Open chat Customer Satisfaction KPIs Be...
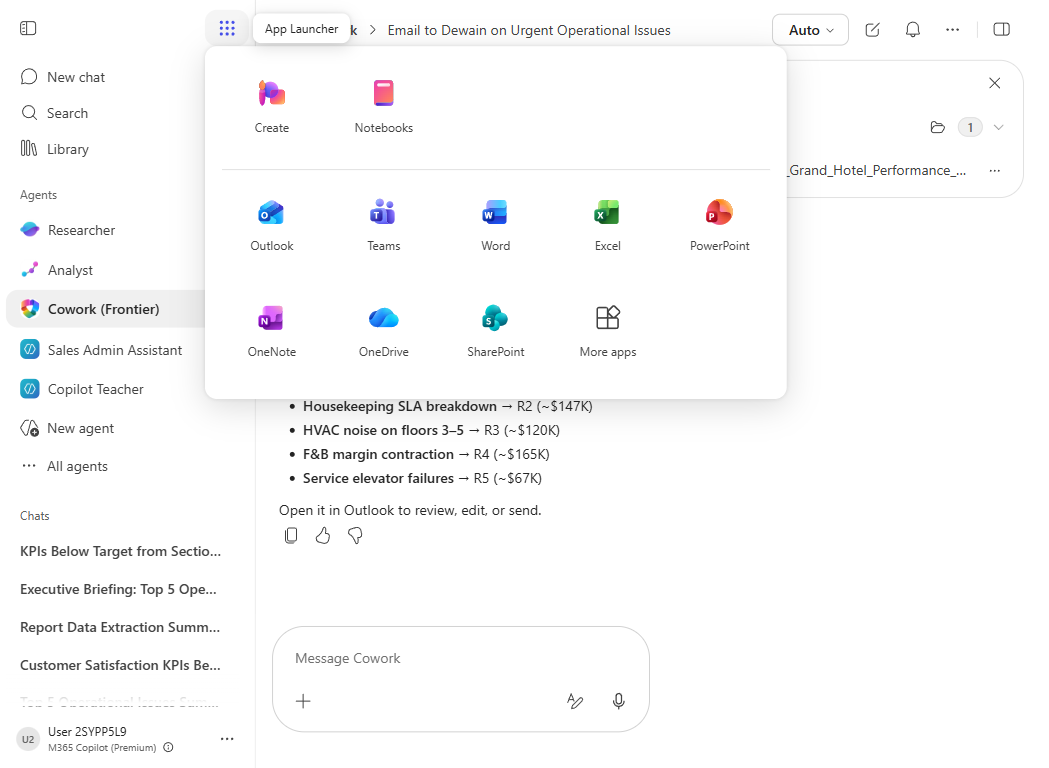The image size is (1049, 768). pyautogui.click(x=120, y=666)
